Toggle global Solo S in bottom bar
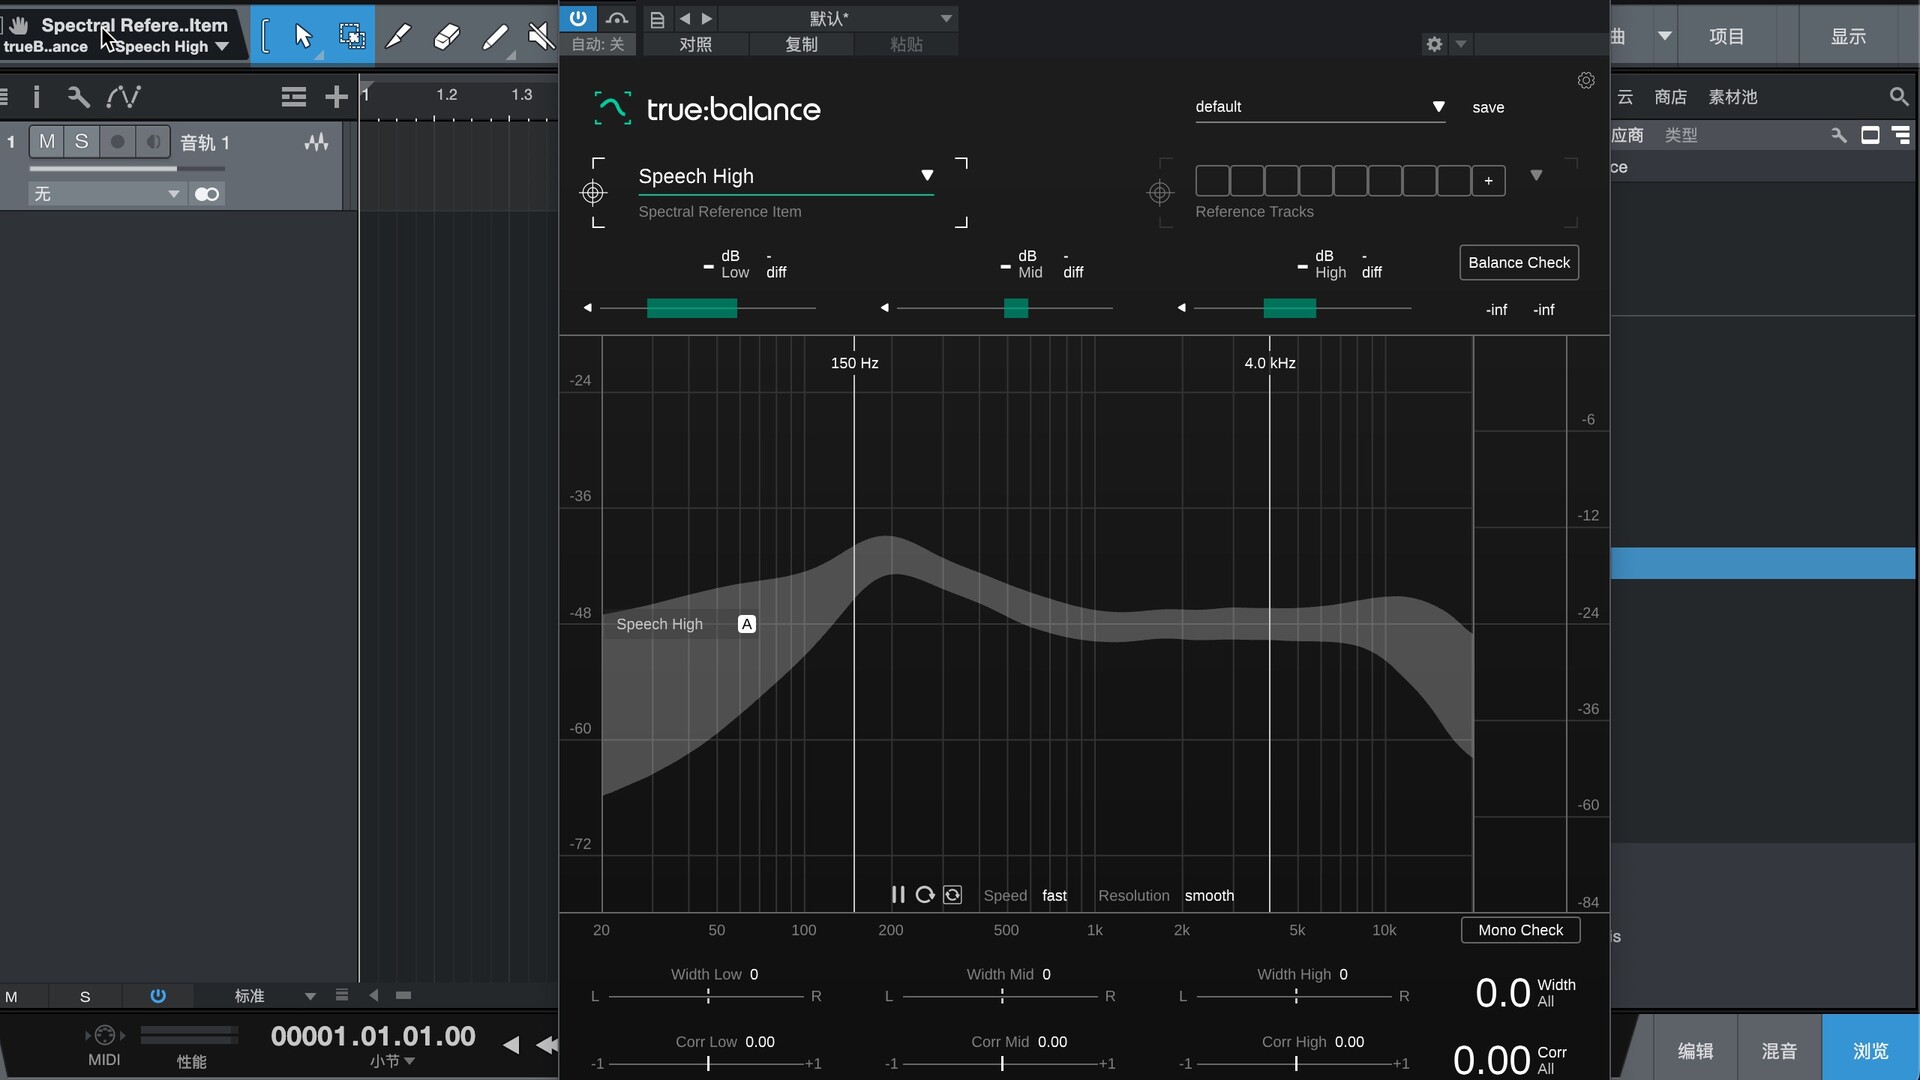1920x1080 pixels. click(x=85, y=997)
